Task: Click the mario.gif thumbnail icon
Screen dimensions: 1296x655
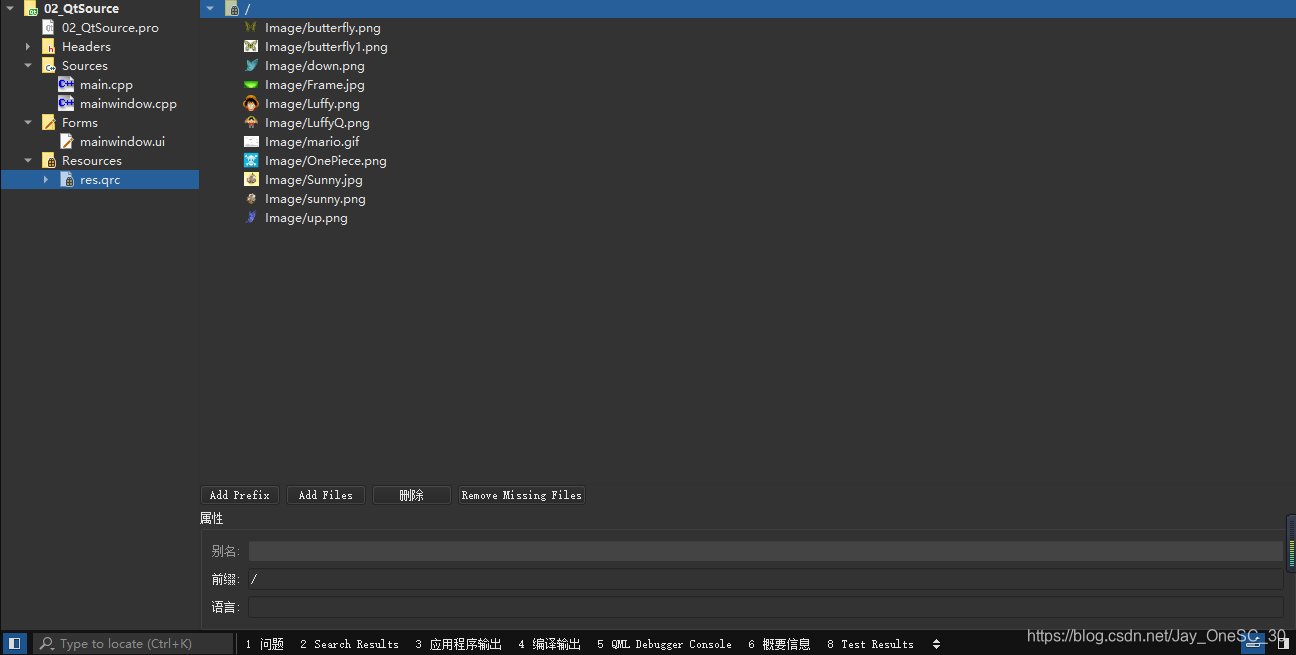Action: [x=251, y=142]
